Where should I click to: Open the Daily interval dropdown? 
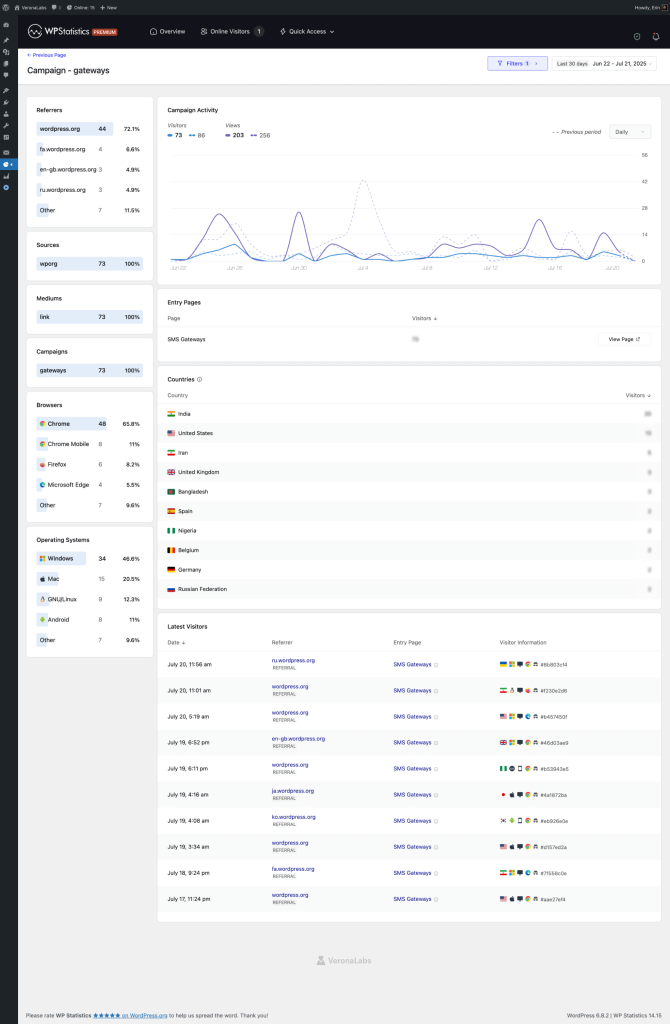(630, 132)
